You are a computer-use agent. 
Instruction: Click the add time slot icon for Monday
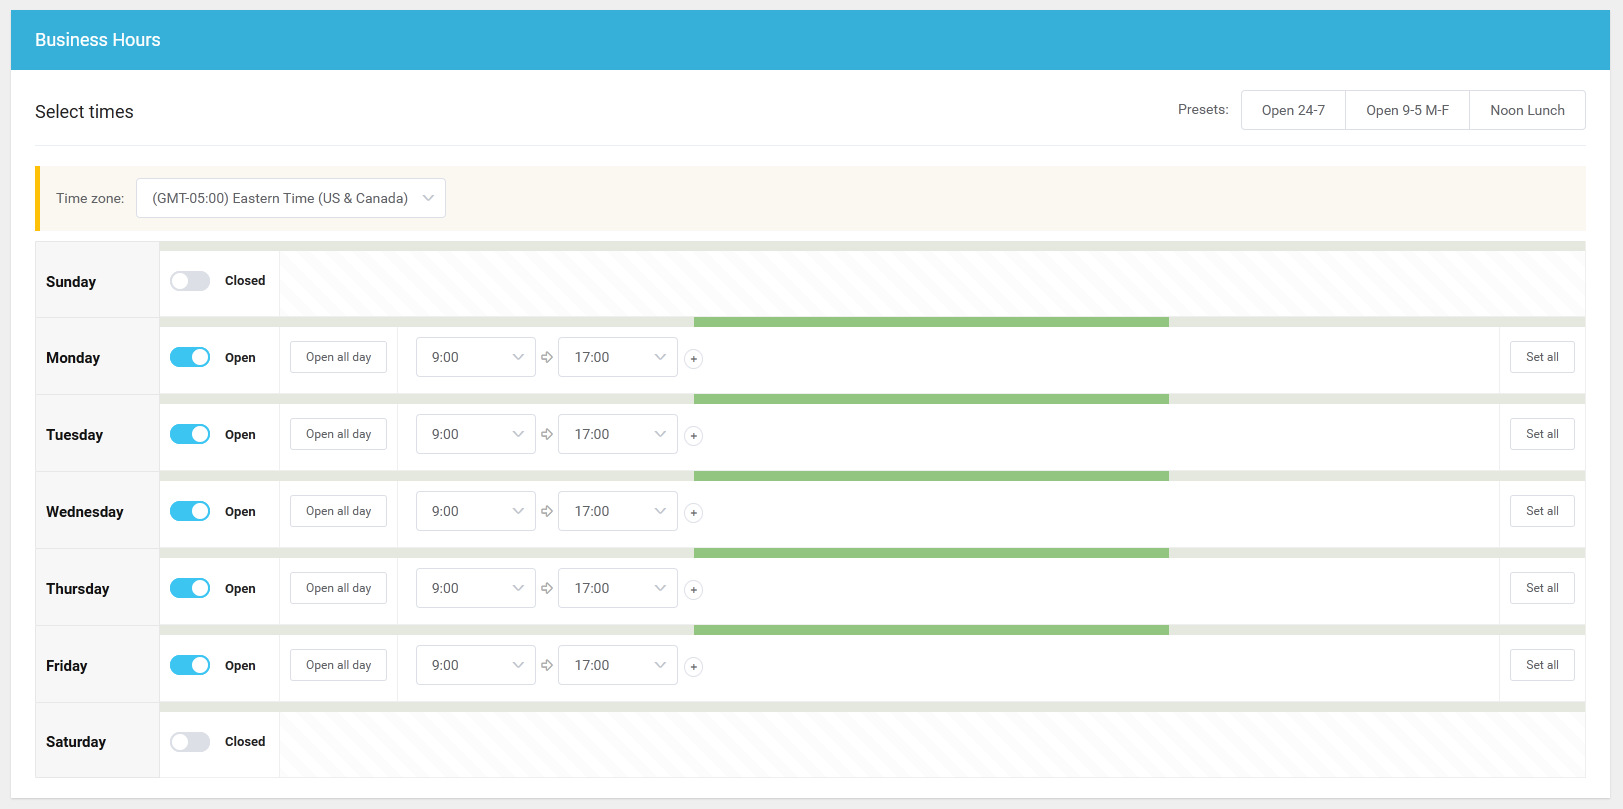click(693, 359)
